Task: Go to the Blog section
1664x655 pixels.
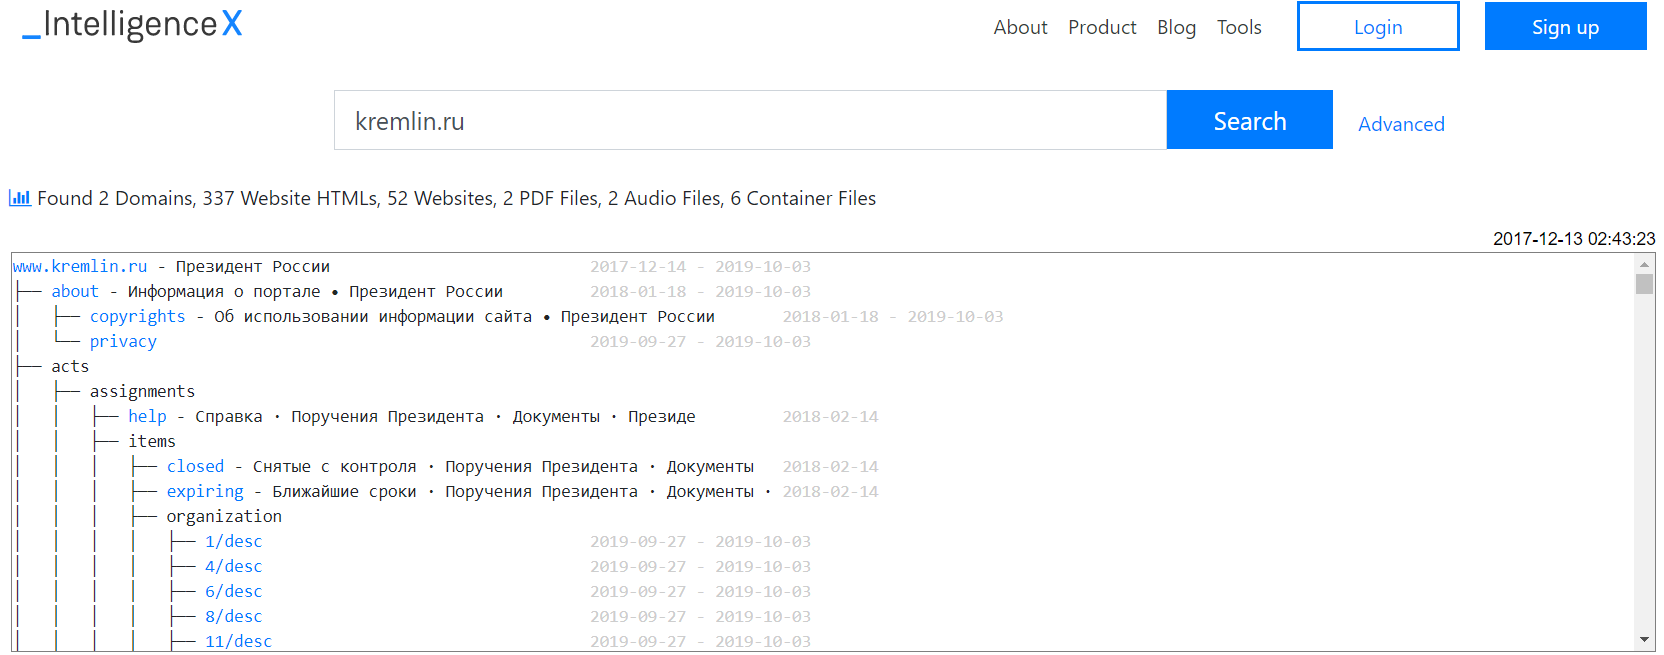Action: (x=1176, y=27)
